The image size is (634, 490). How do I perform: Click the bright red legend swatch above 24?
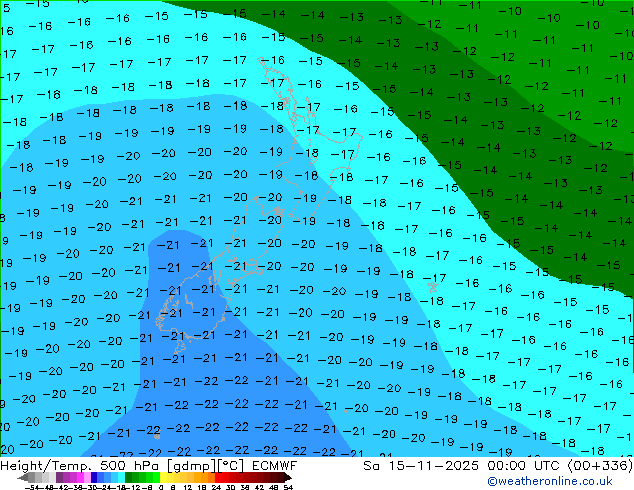pos(218,478)
